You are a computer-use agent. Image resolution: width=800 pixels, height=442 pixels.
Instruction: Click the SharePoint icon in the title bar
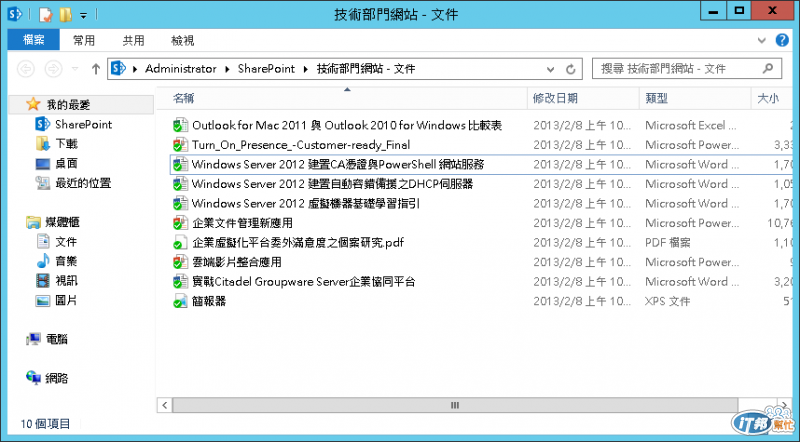point(15,14)
